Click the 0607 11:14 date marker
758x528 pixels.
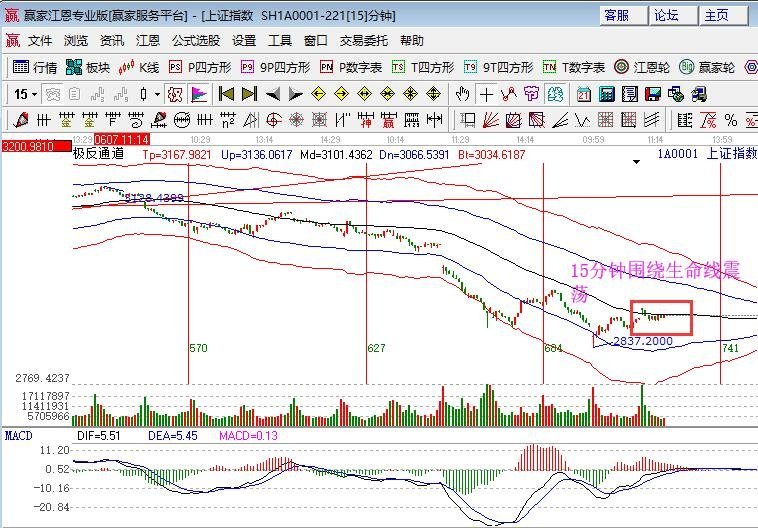pos(122,140)
